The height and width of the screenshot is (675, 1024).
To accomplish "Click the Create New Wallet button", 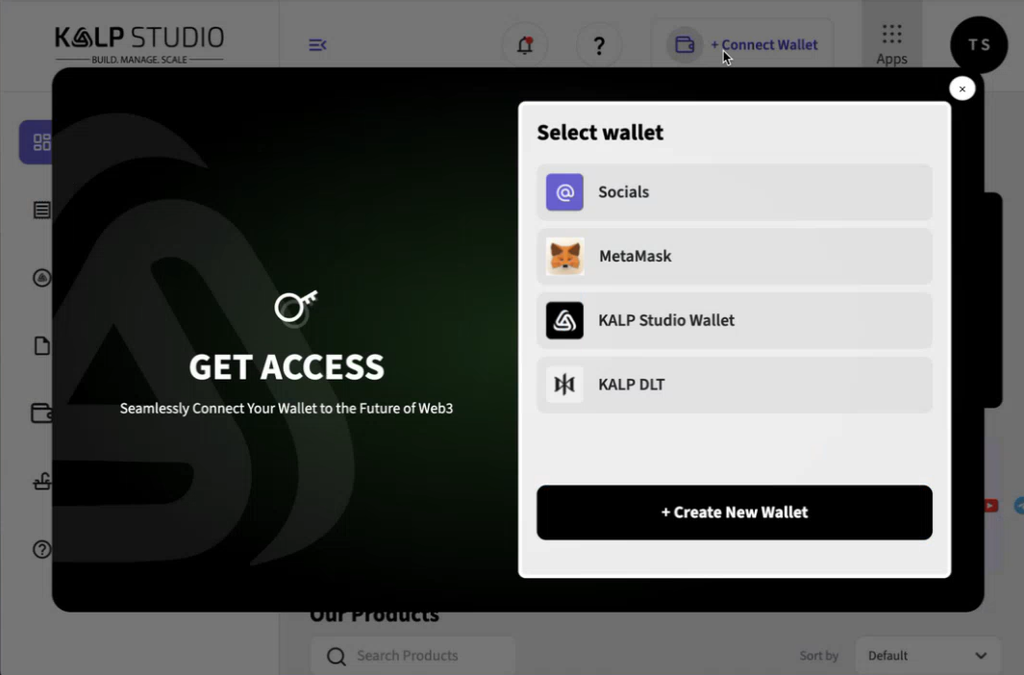I will coord(734,512).
